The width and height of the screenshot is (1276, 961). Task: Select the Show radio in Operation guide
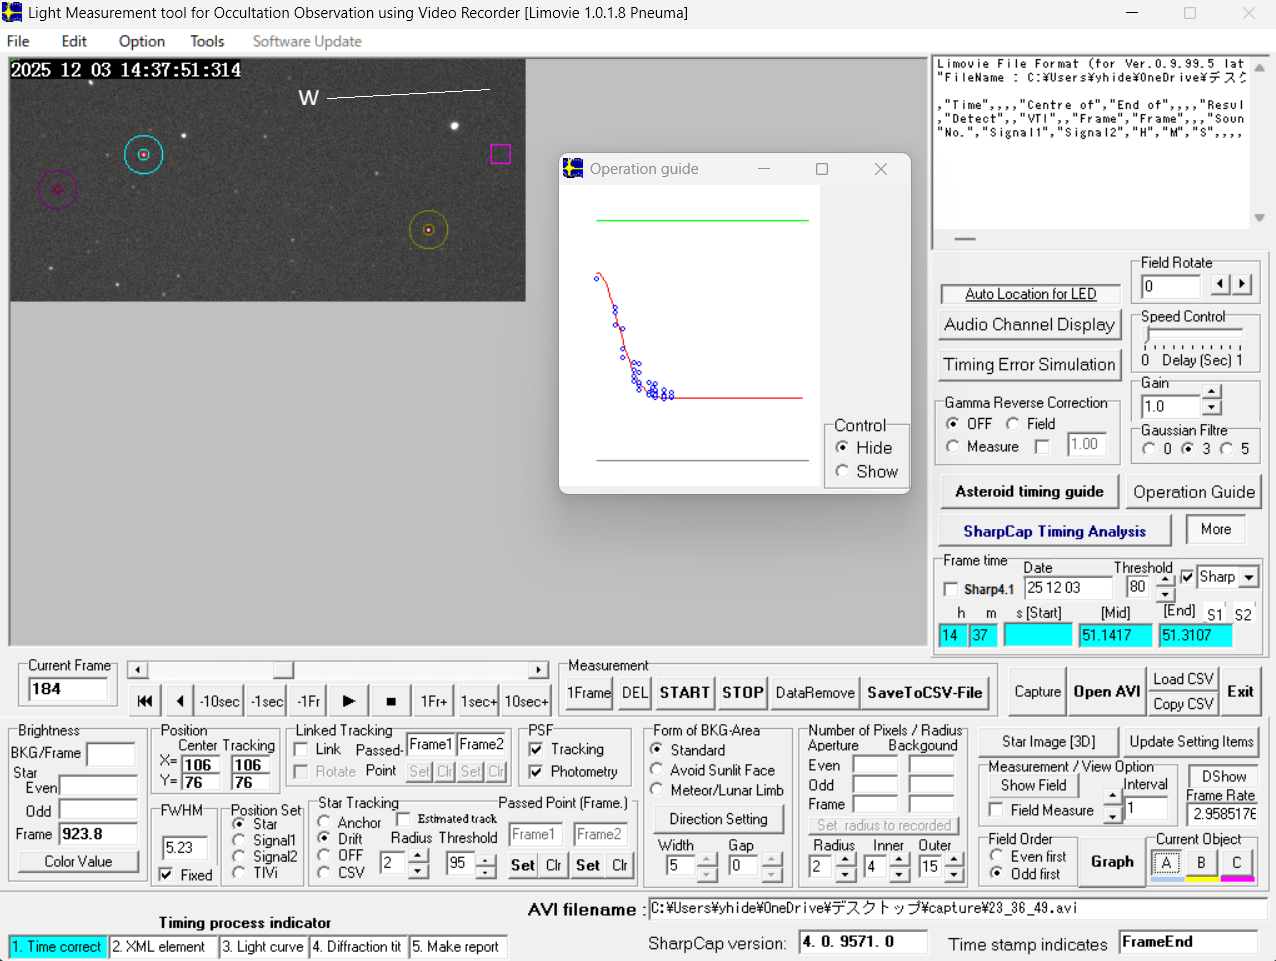point(842,471)
